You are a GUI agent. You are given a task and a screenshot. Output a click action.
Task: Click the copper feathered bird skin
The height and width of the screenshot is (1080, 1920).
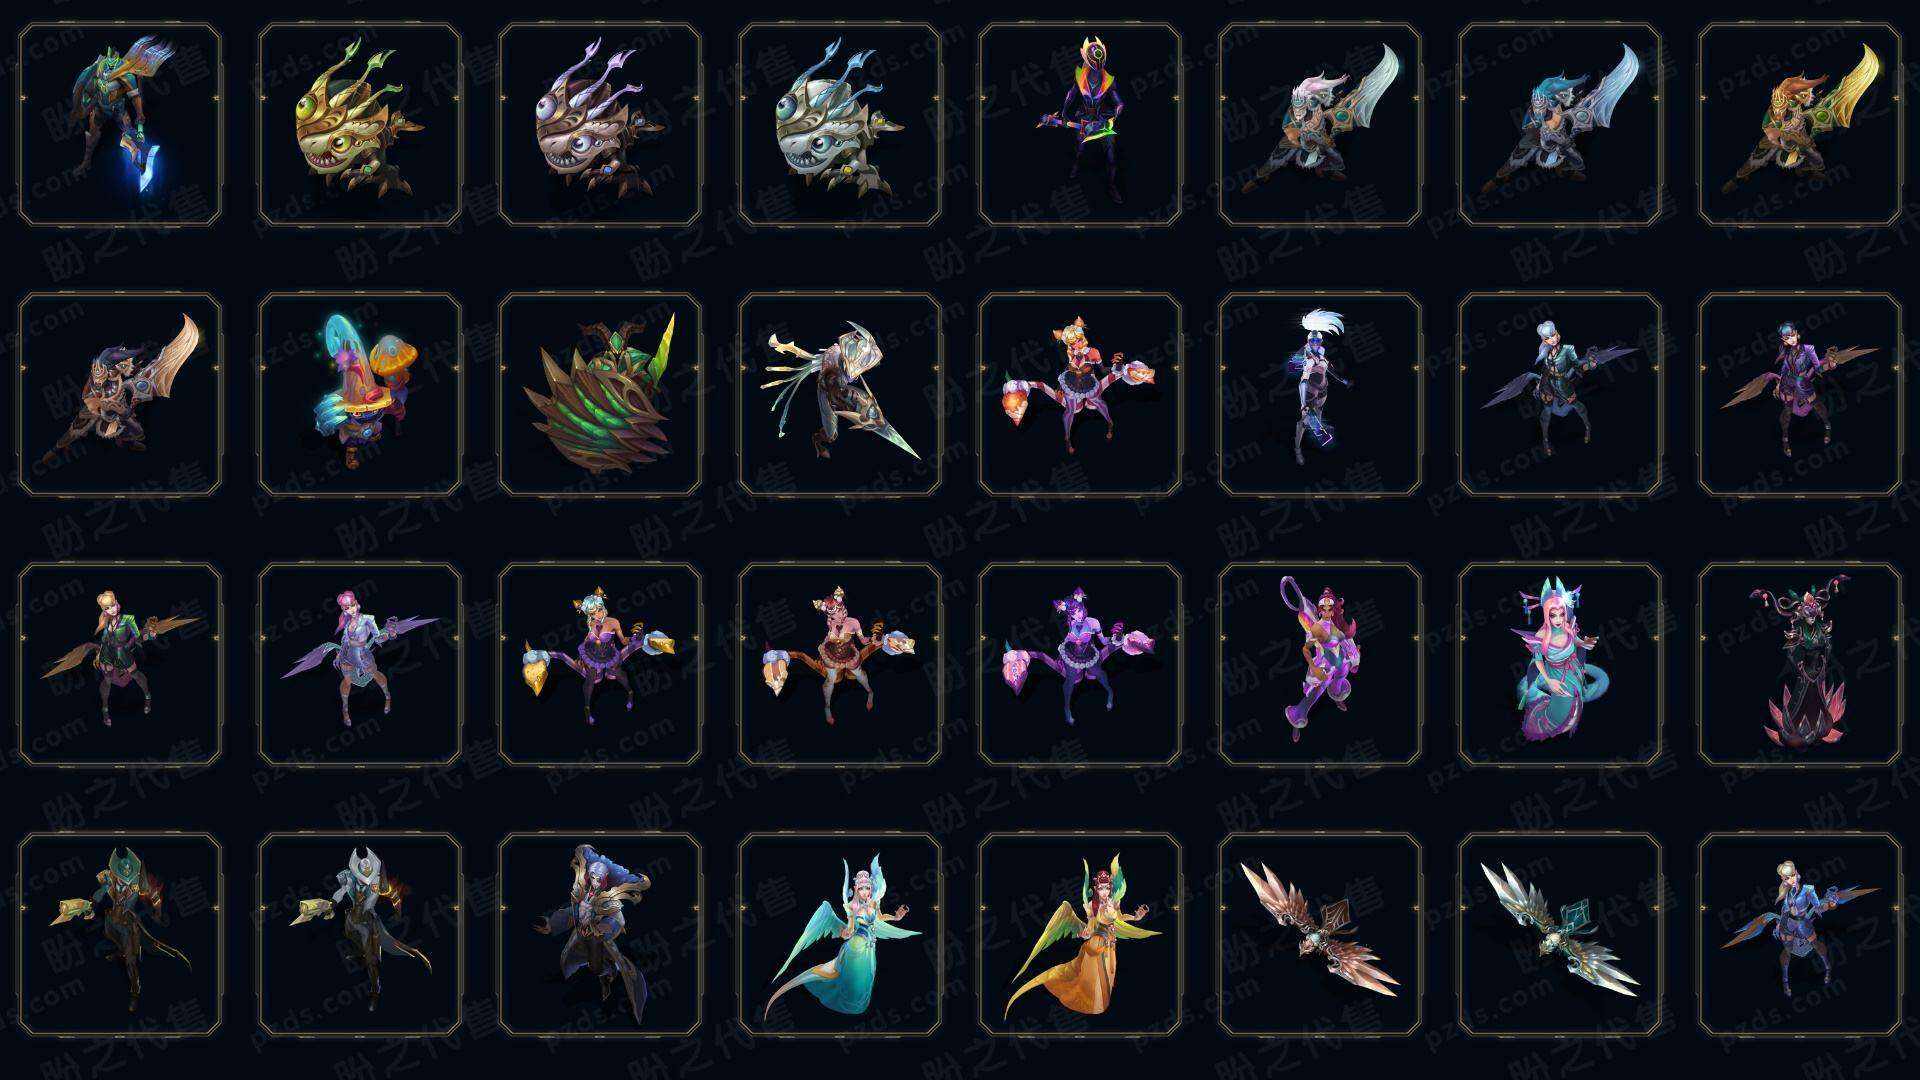coord(1320,934)
